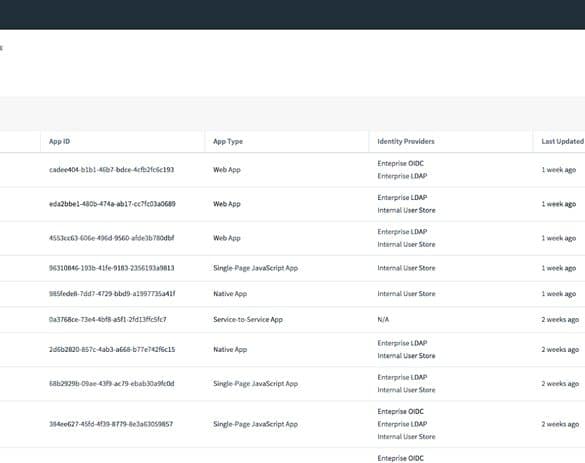Screen dimensions: 585x463
Task: Click Internal User Store in 985fede8 row
Action: [x=406, y=294]
